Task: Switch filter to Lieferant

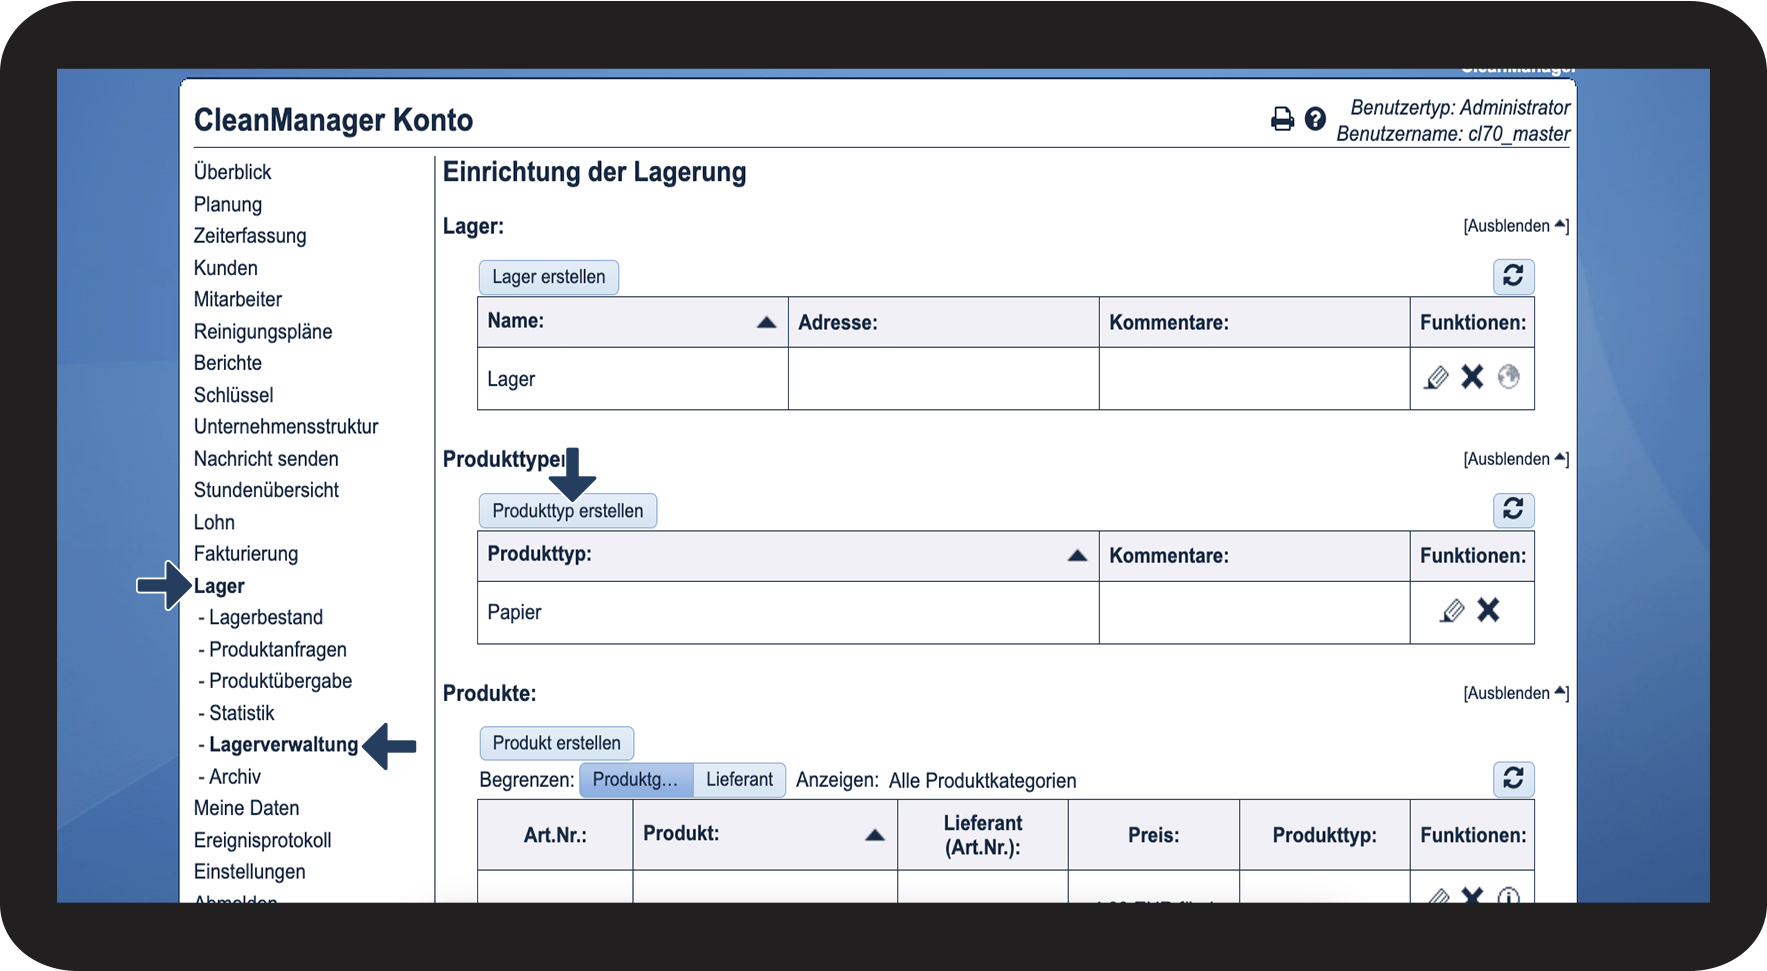Action: click(739, 780)
